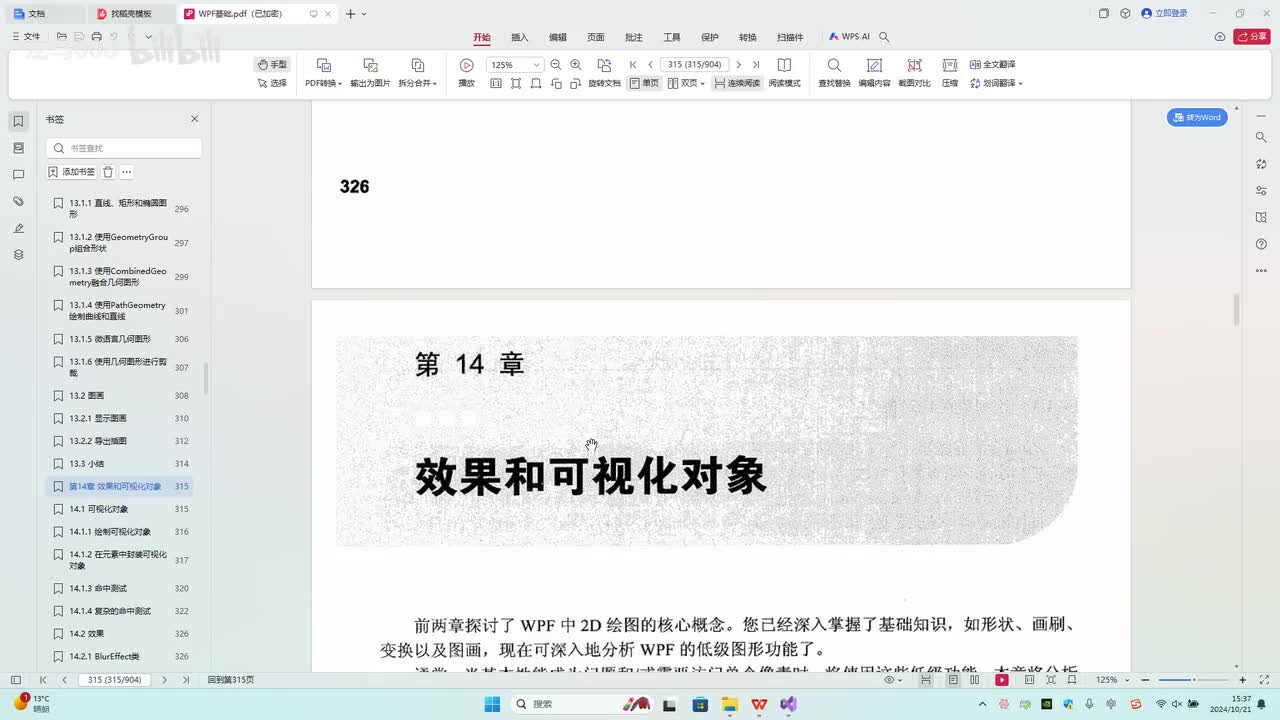Image resolution: width=1280 pixels, height=720 pixels.
Task: Switch to the 页面 ribbon tab
Action: [x=596, y=37]
